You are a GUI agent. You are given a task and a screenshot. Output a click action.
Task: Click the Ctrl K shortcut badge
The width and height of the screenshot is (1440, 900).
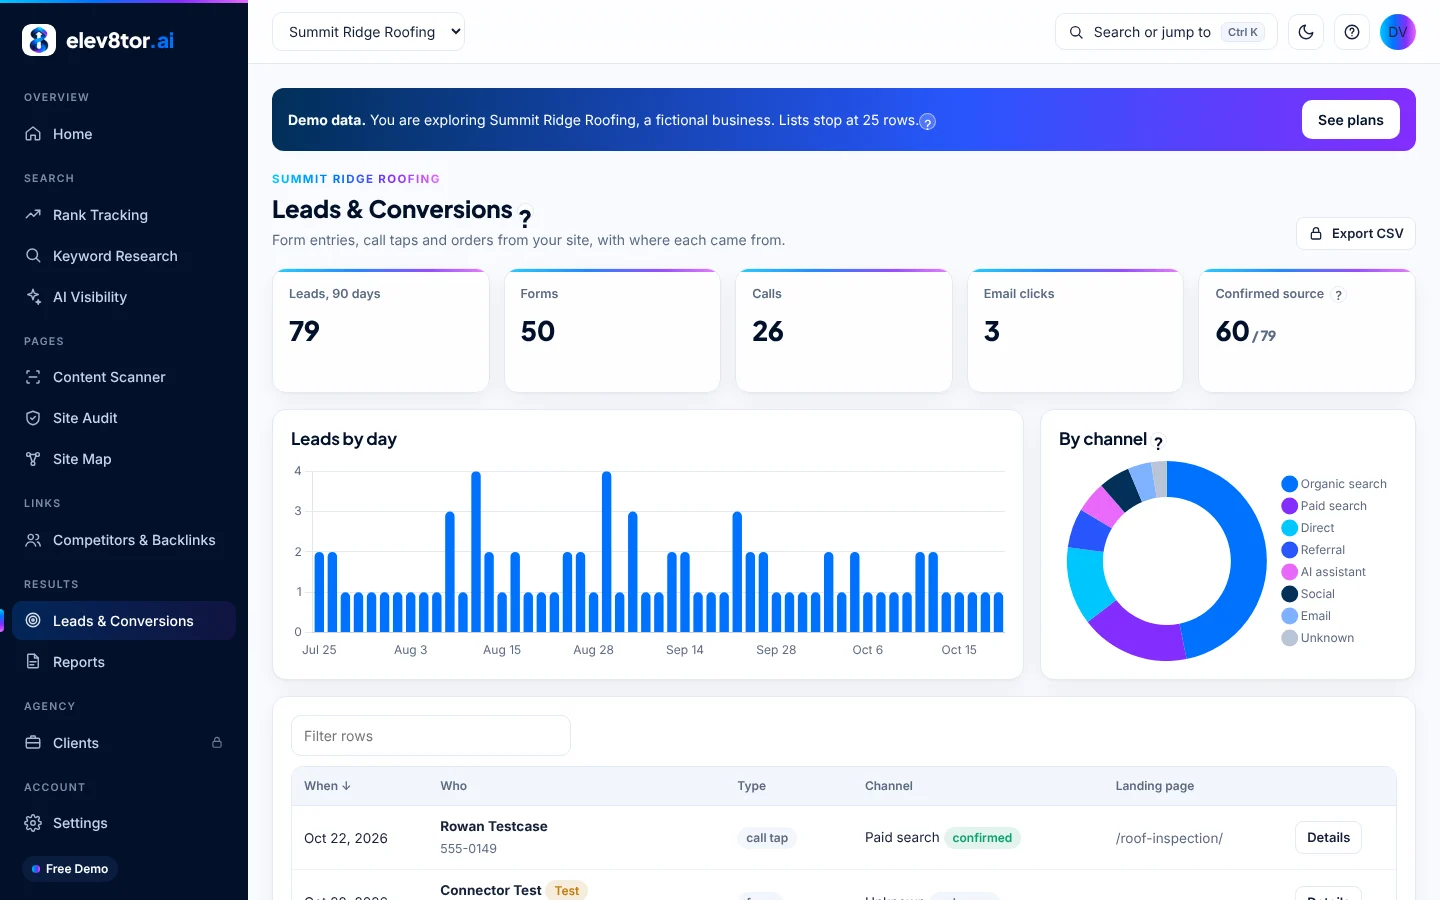tap(1243, 32)
